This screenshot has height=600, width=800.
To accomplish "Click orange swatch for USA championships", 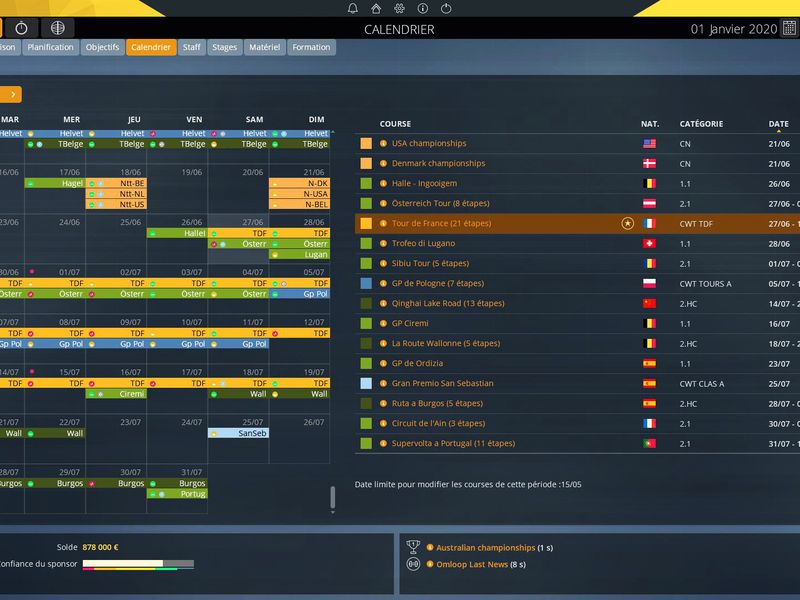I will tap(366, 143).
